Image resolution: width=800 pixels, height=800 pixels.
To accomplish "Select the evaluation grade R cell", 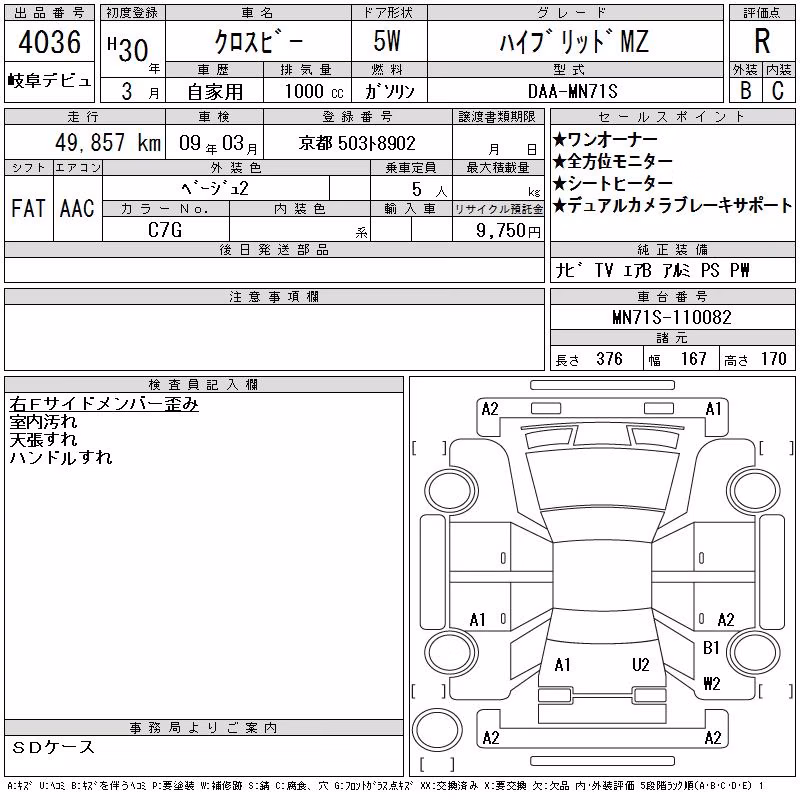I will coord(762,41).
